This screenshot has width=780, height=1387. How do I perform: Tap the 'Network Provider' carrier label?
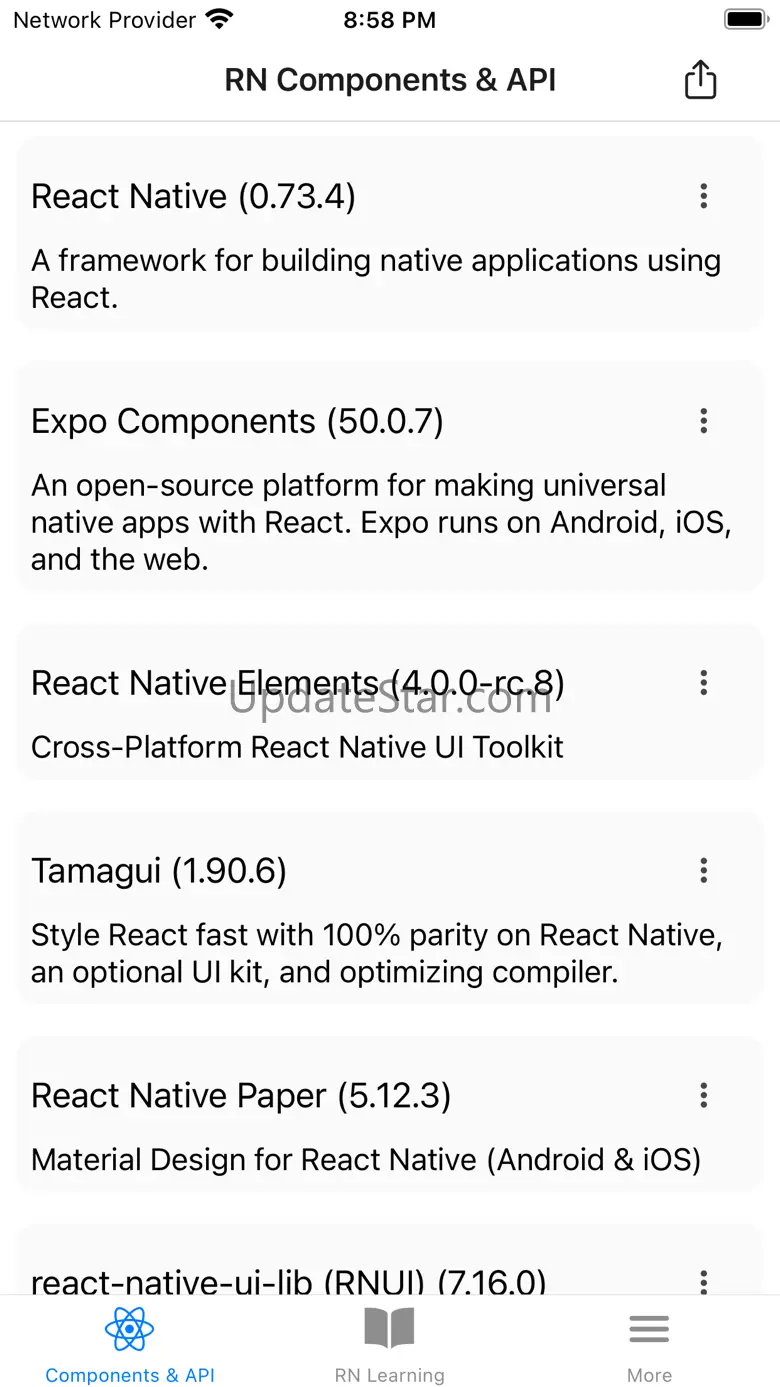click(104, 20)
